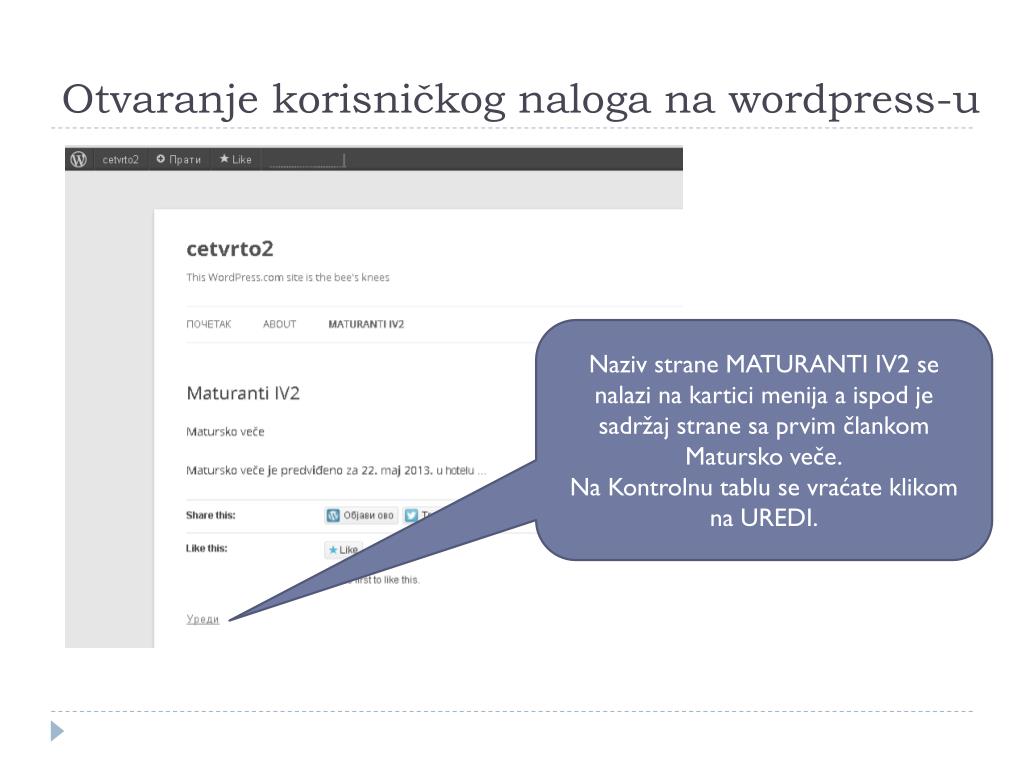Click the 'Matursko veče je predviđeno za 22. maj 2013' text
The width and height of the screenshot is (1024, 768).
pos(310,470)
